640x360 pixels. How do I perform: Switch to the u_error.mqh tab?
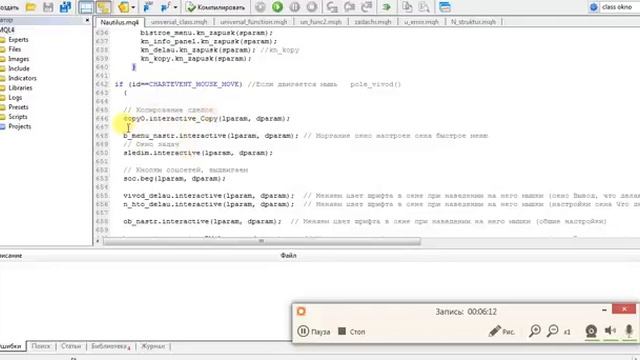click(421, 22)
